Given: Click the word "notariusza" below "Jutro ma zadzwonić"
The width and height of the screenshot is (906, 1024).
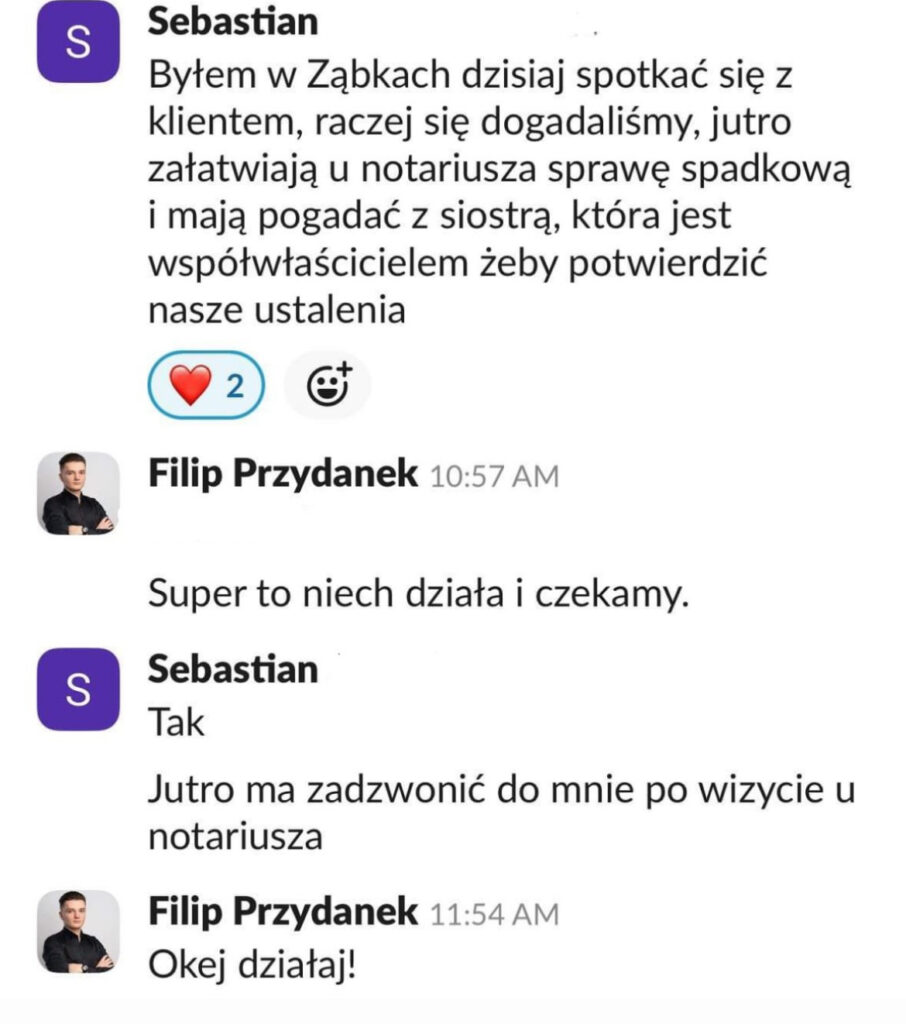Looking at the screenshot, I should 235,837.
